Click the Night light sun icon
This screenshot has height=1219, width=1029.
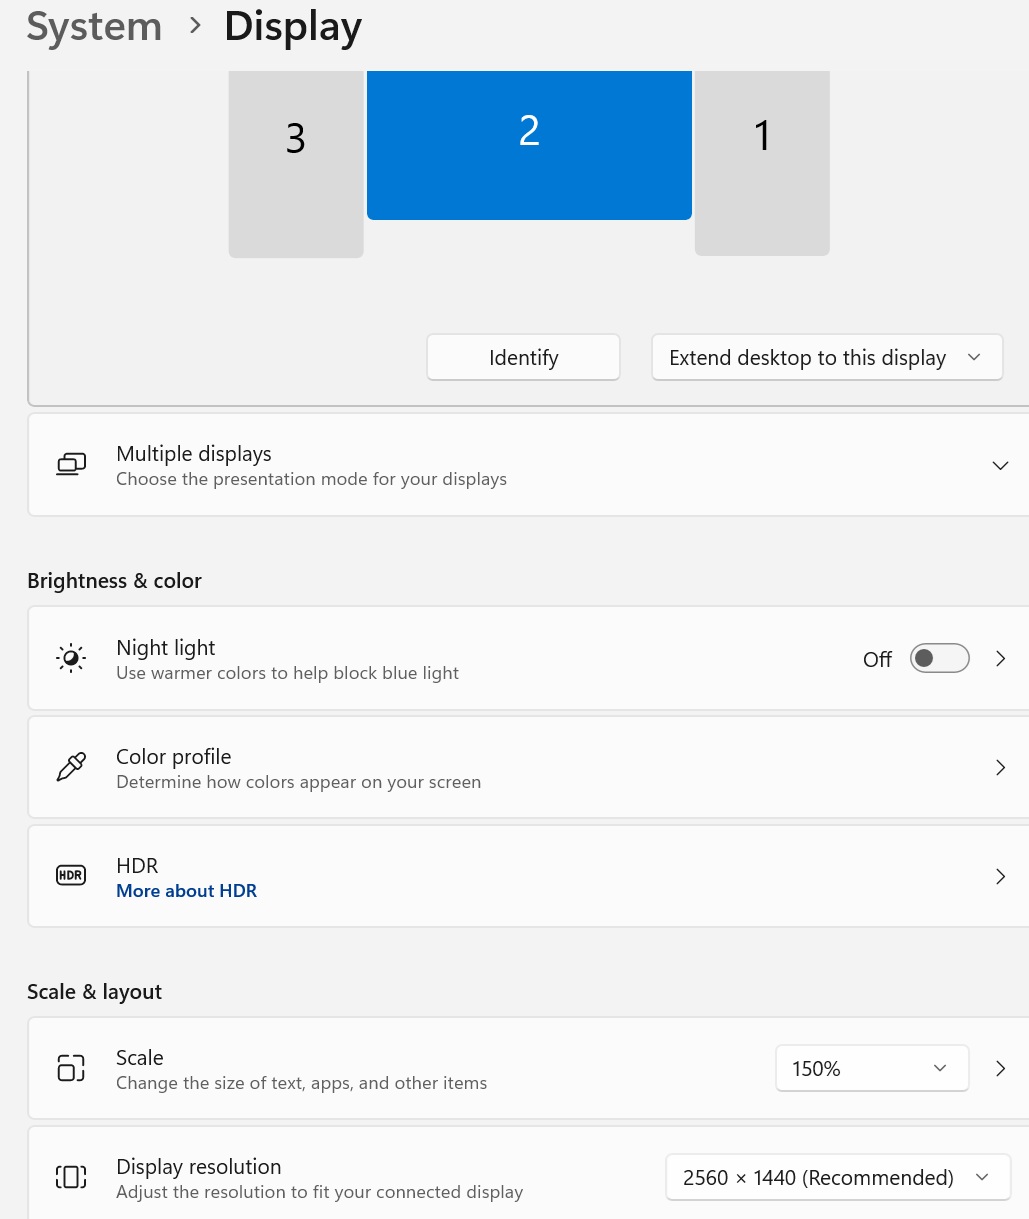coord(71,658)
